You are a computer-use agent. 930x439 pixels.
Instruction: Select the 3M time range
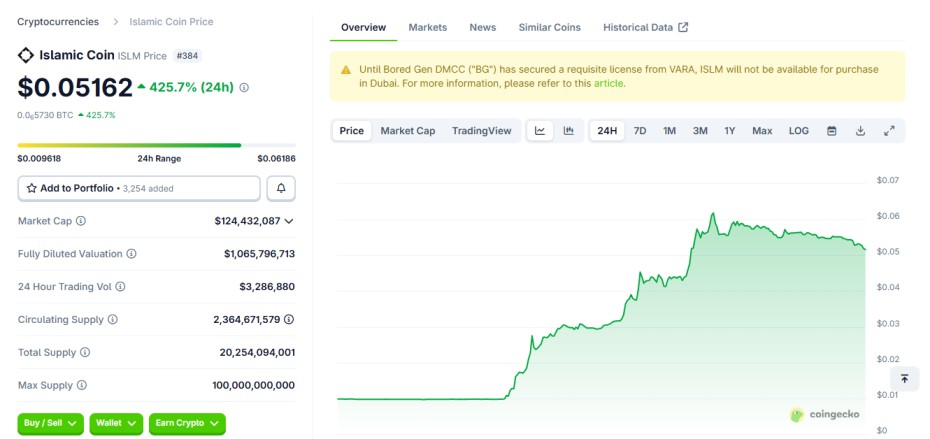click(x=700, y=131)
